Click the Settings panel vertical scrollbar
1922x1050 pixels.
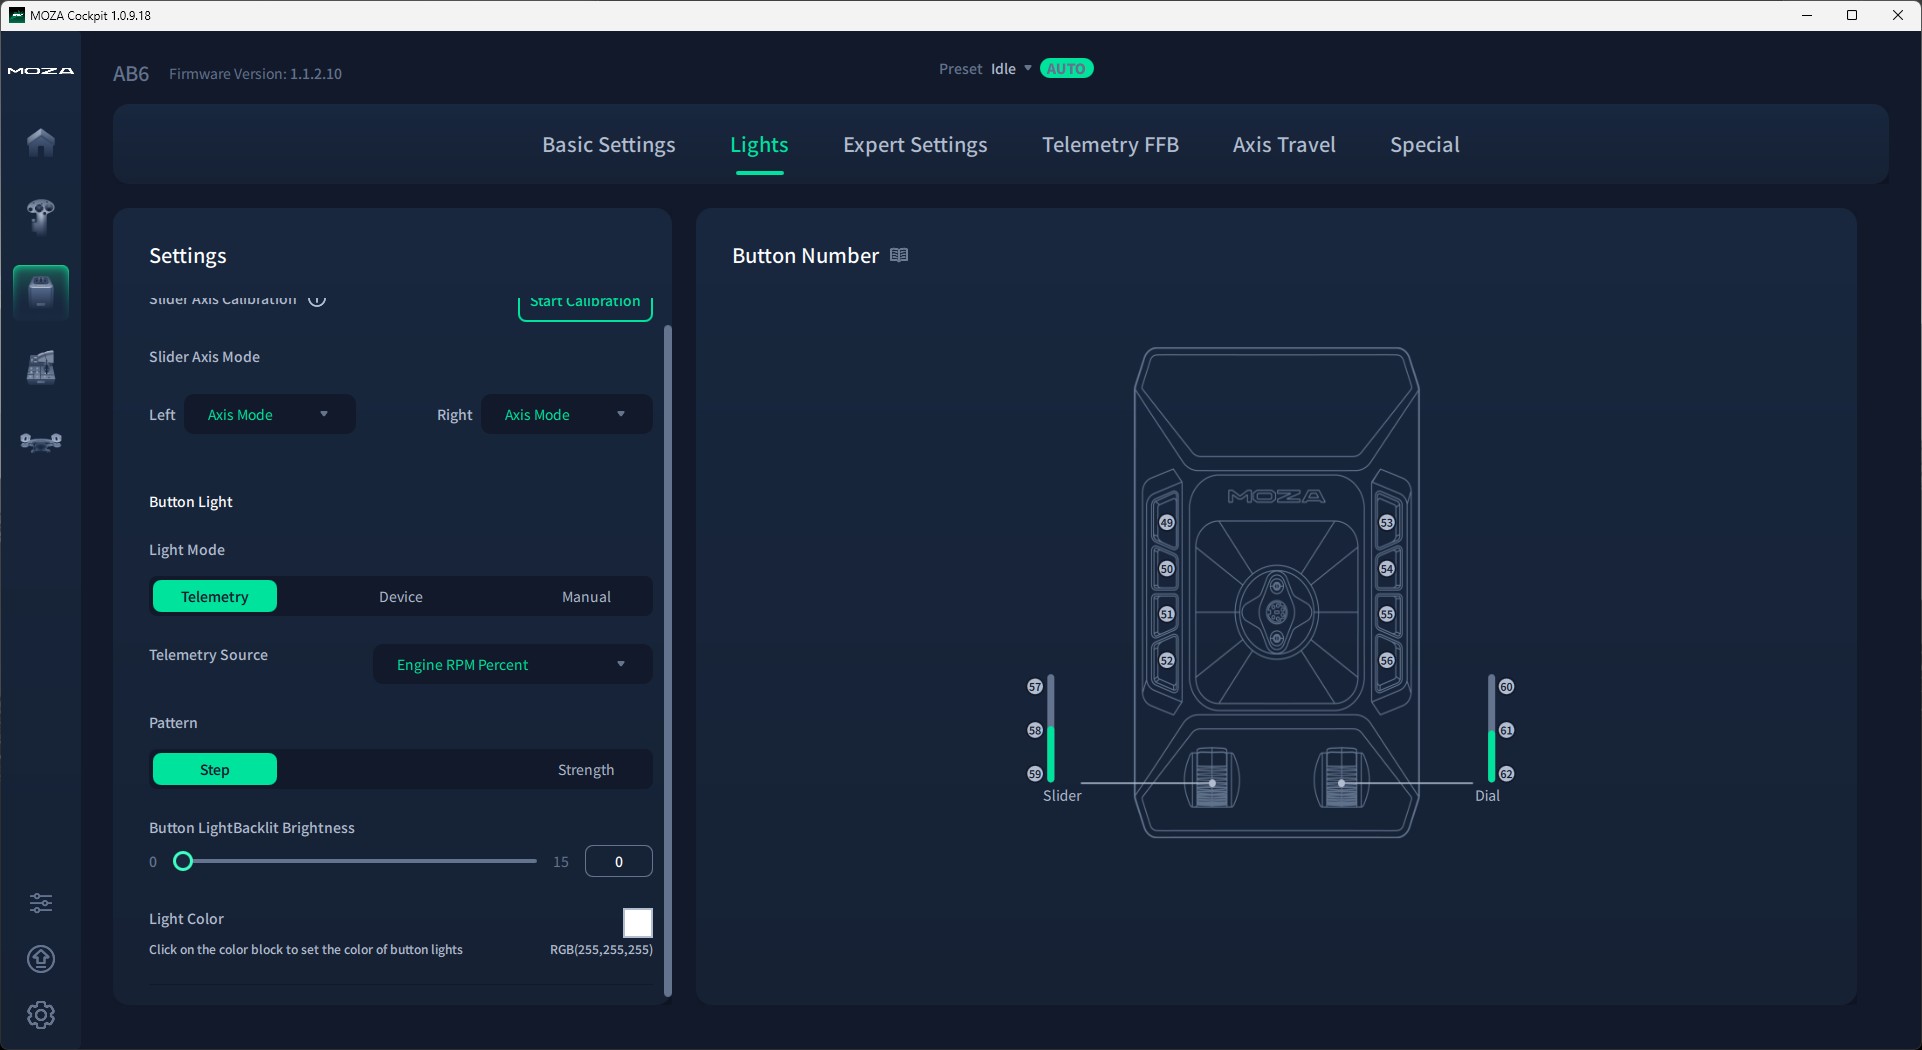click(x=668, y=660)
